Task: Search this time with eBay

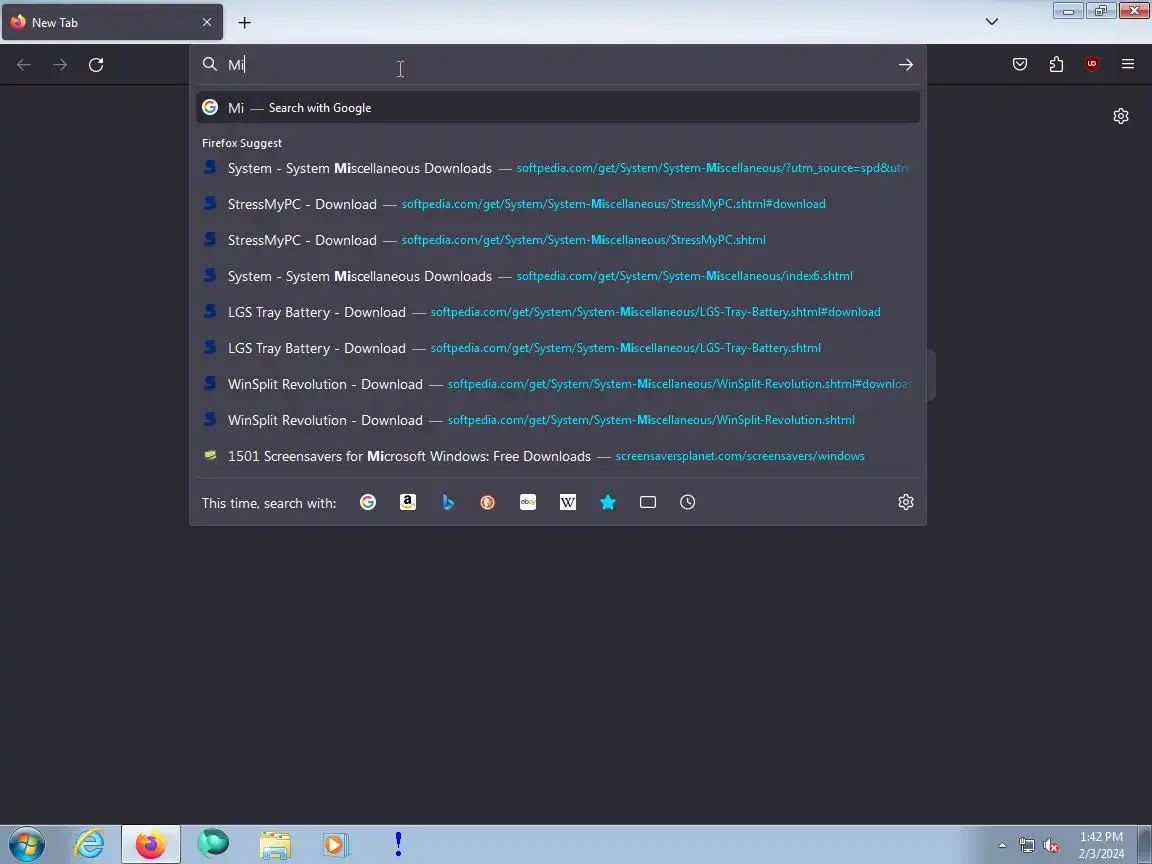Action: point(528,502)
